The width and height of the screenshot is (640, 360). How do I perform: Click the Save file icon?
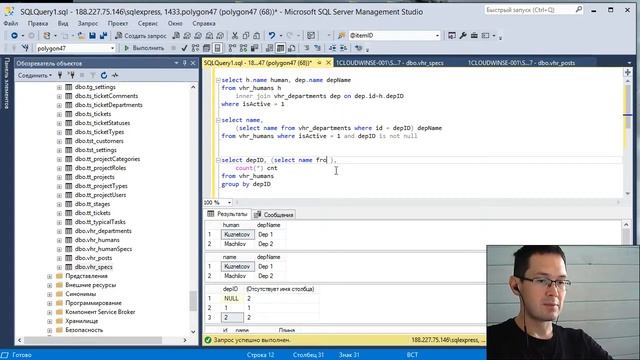point(92,36)
